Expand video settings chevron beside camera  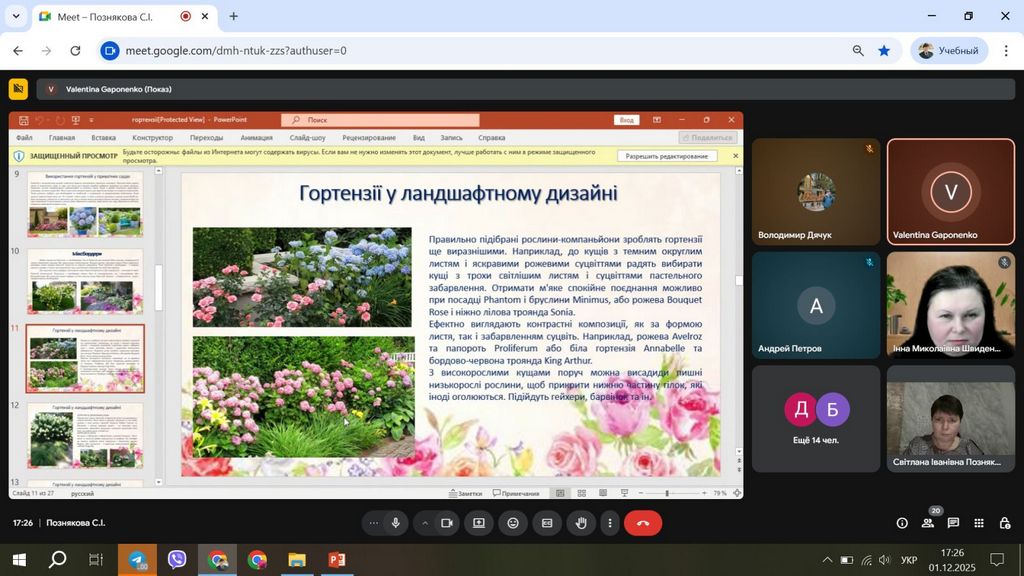click(425, 523)
